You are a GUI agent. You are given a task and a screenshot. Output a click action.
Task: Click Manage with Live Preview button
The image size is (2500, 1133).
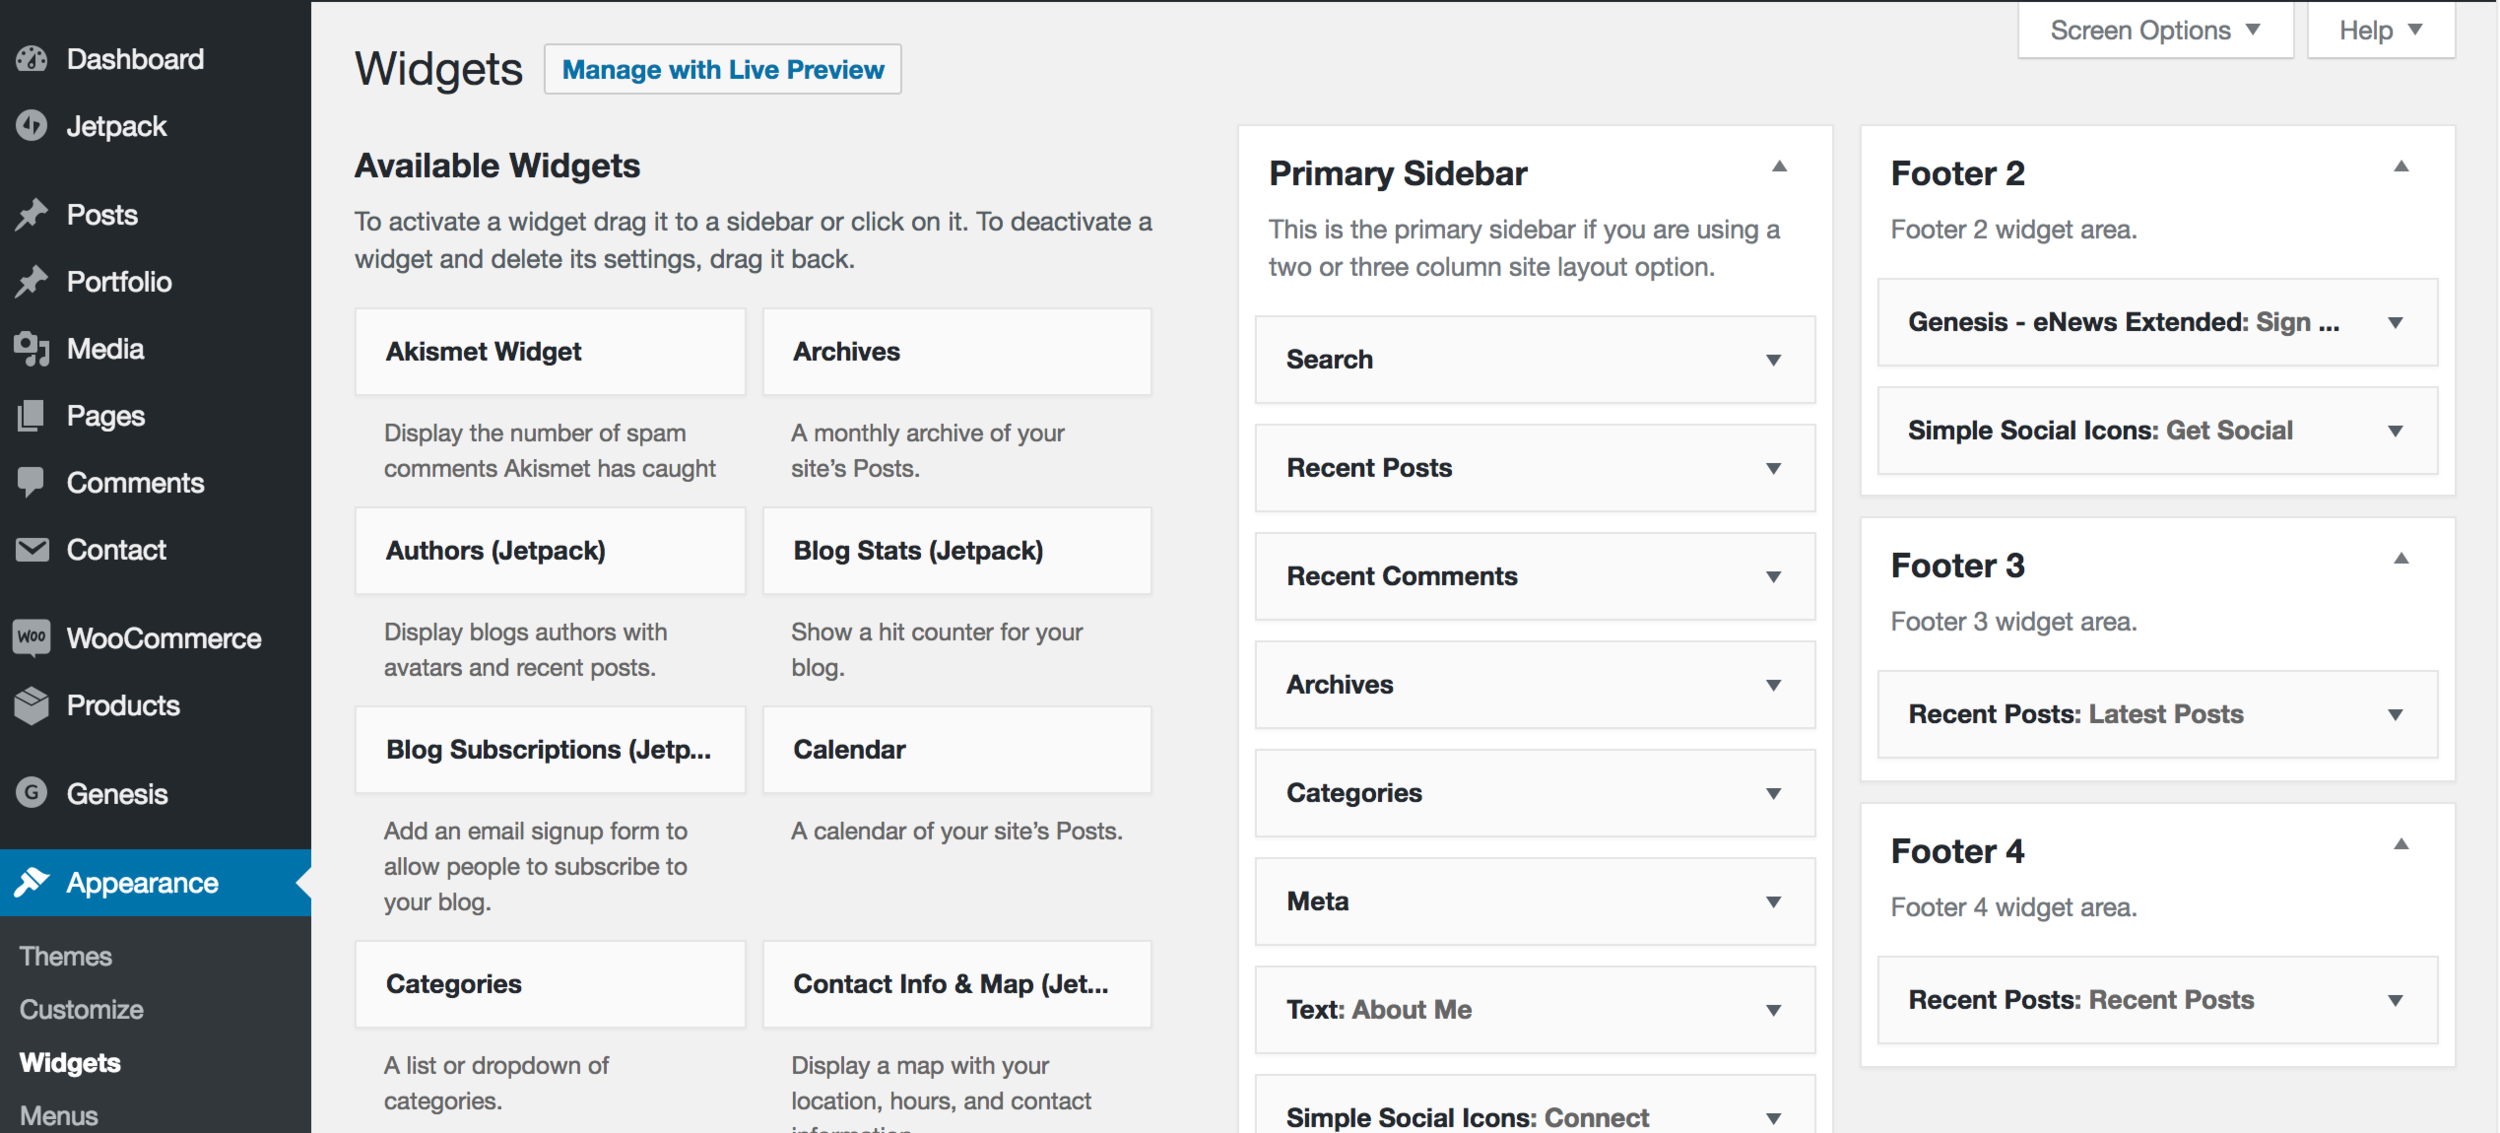[x=722, y=69]
